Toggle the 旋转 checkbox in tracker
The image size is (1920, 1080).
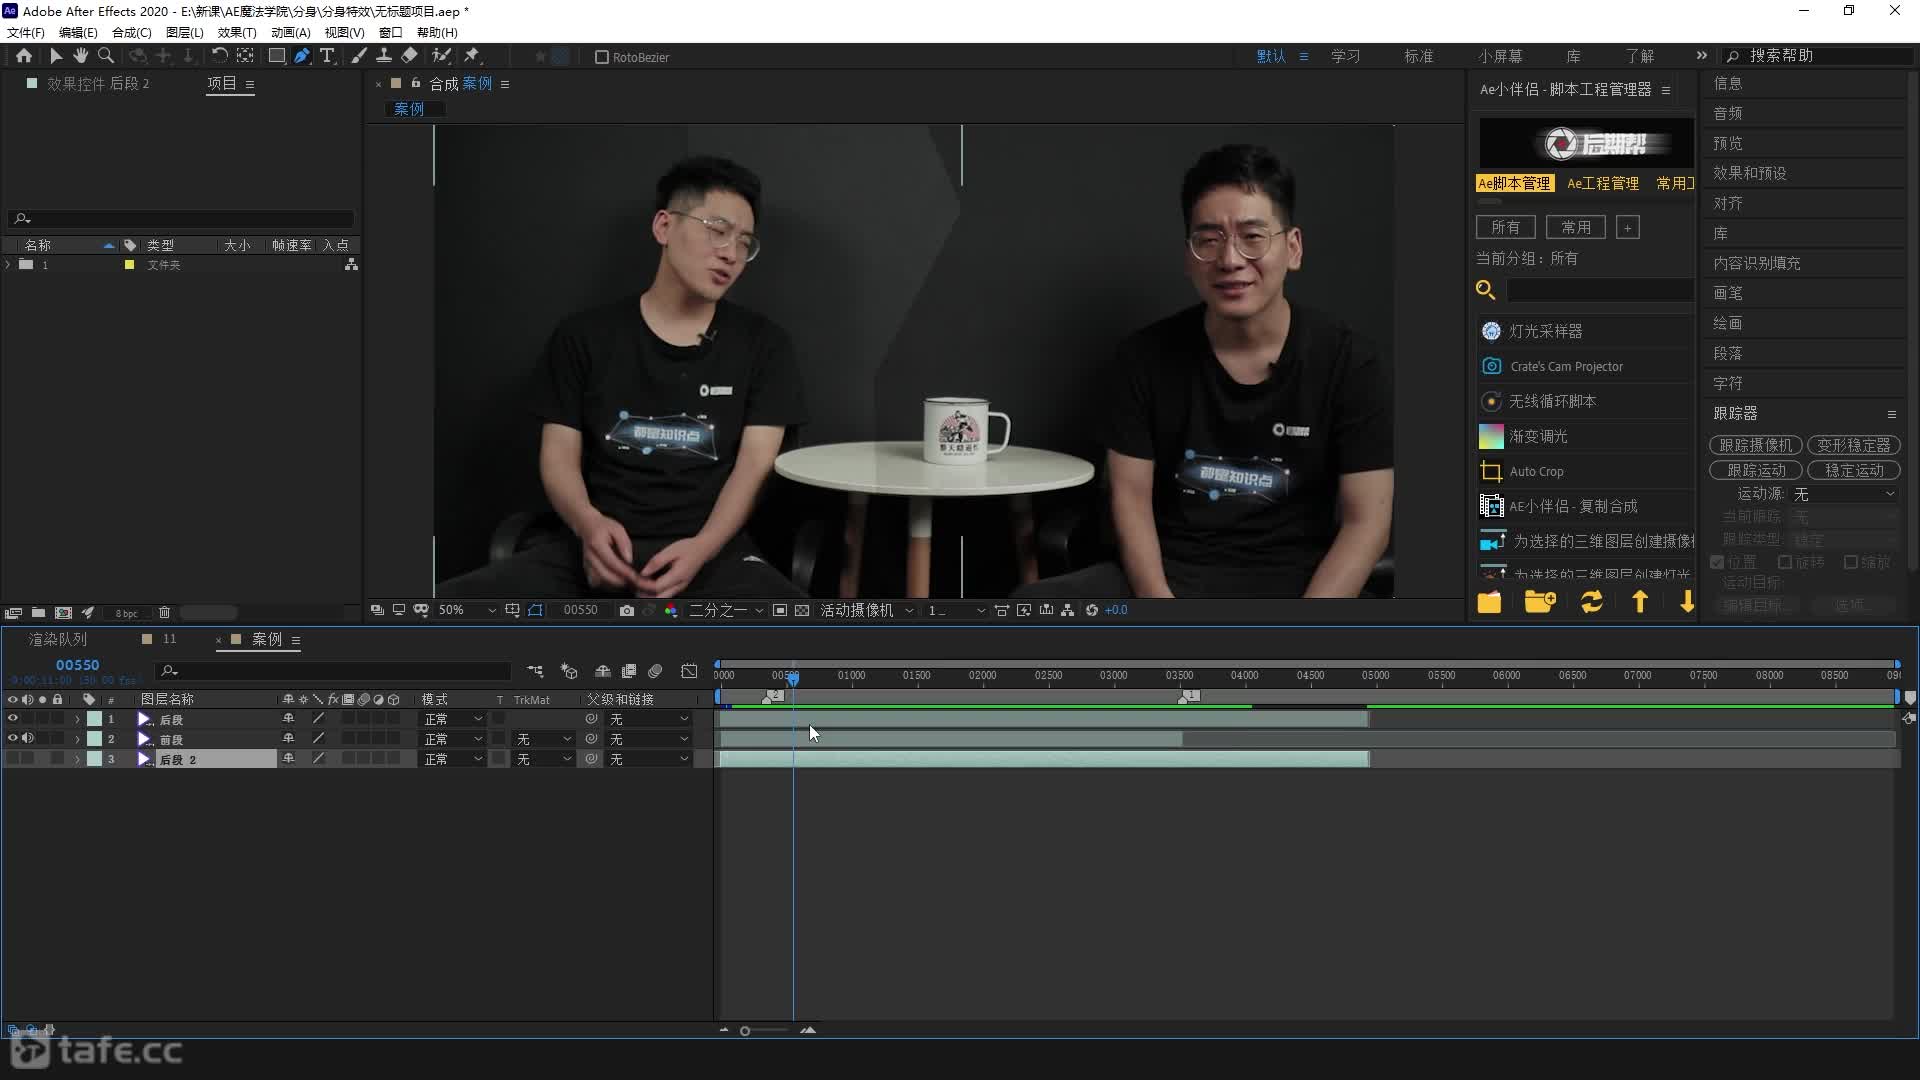(1784, 562)
